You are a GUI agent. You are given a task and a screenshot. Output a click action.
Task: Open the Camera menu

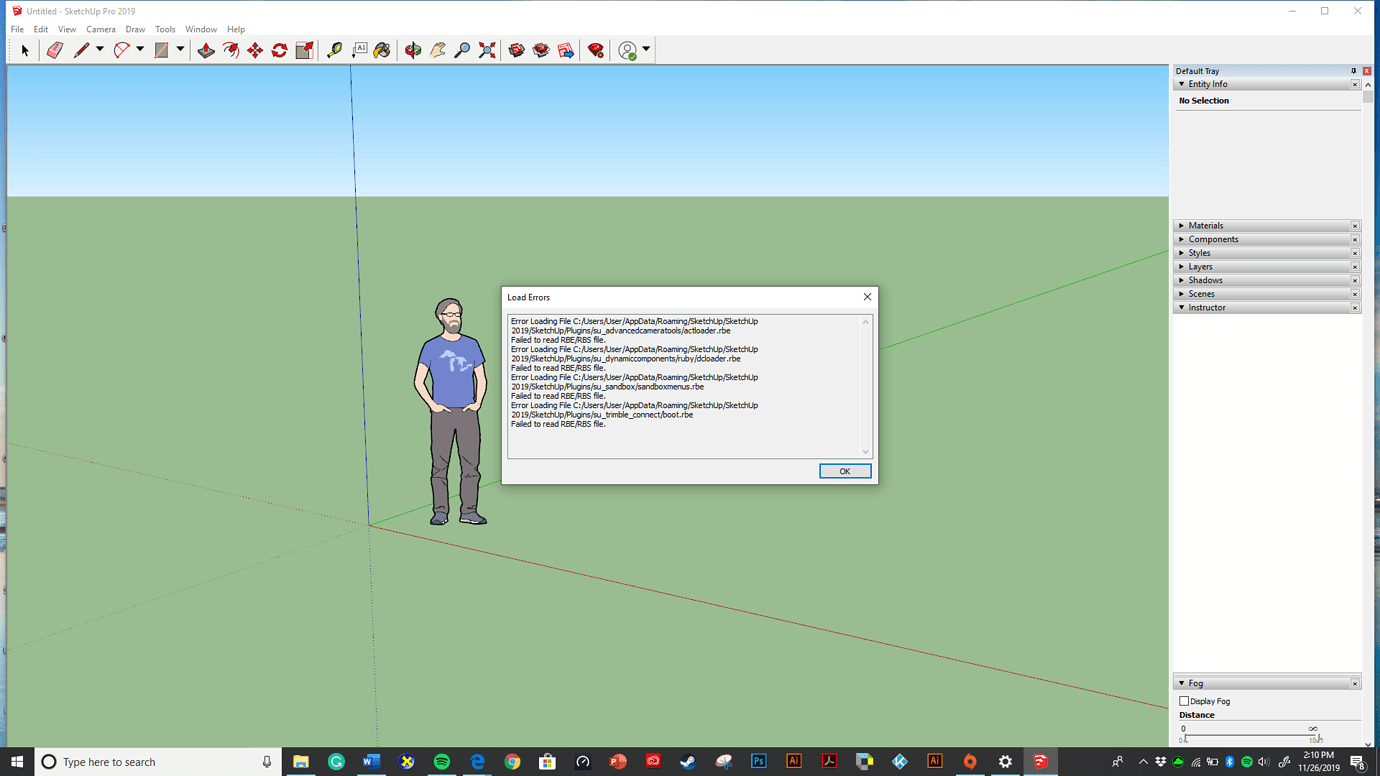click(x=100, y=29)
